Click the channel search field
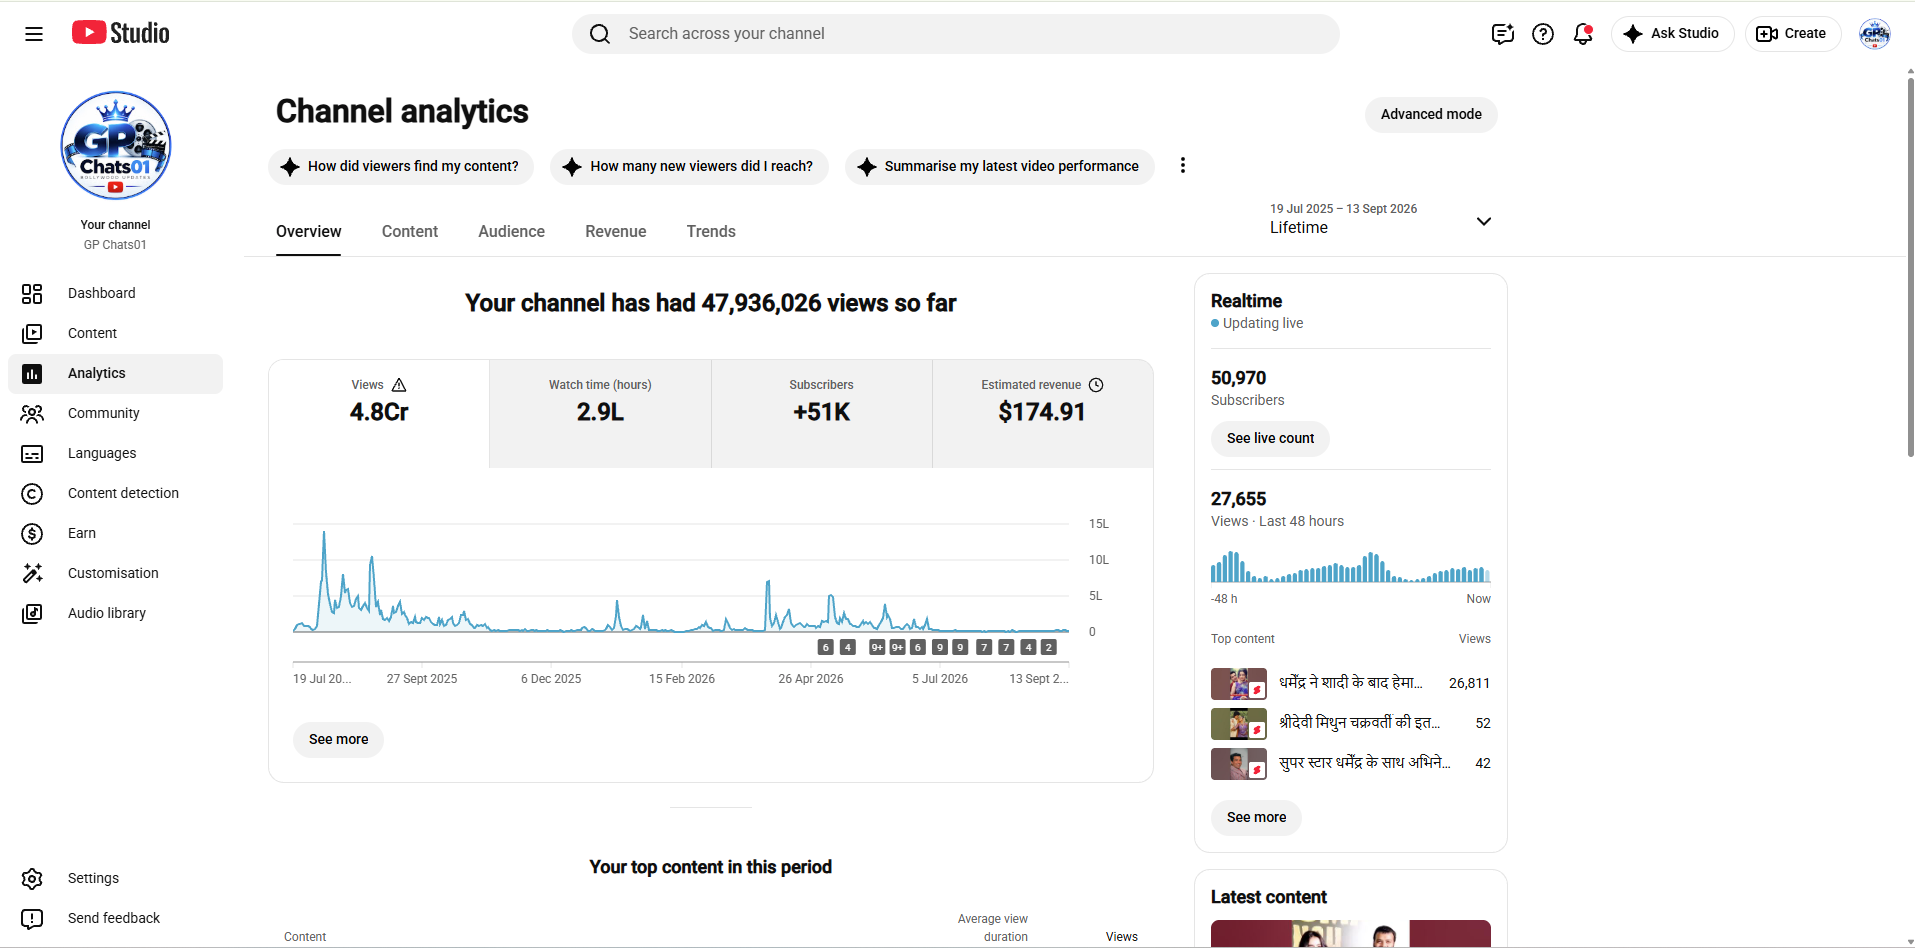The height and width of the screenshot is (948, 1915). 956,34
